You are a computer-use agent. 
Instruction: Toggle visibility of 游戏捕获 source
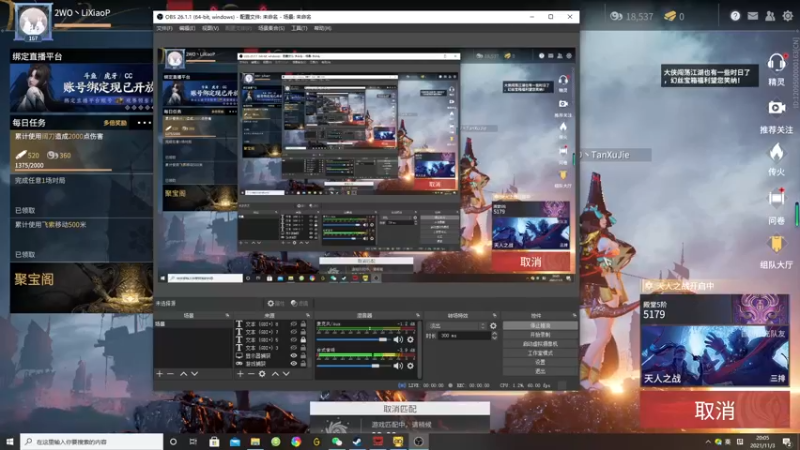(293, 364)
